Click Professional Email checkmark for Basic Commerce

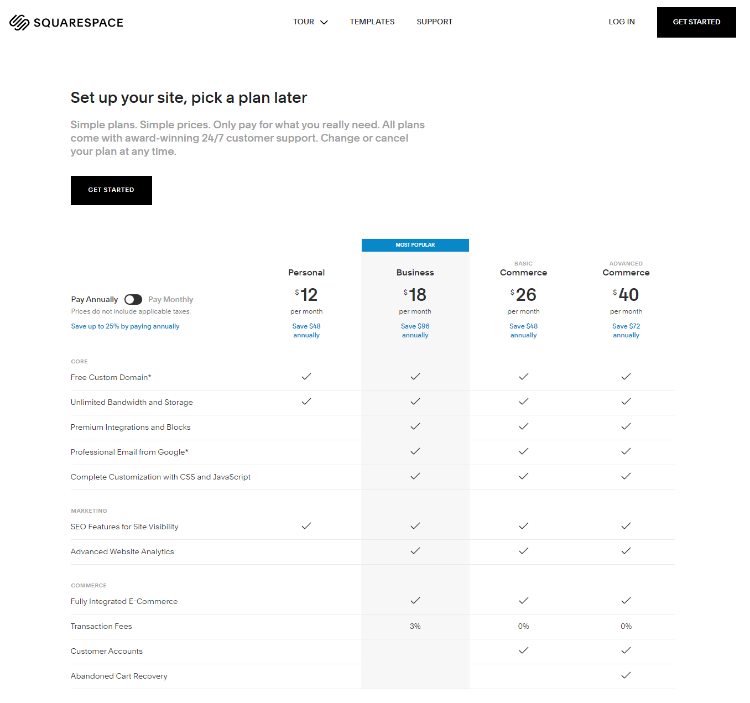point(523,451)
